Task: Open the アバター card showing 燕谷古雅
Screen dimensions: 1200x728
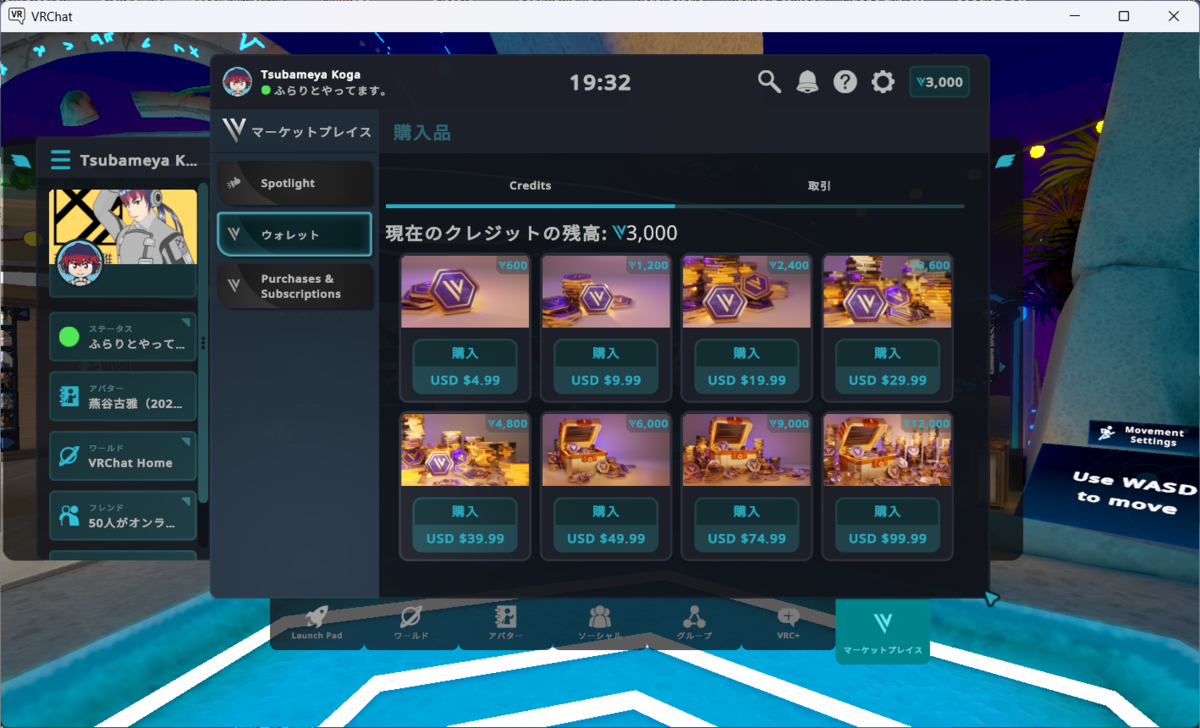Action: (123, 396)
